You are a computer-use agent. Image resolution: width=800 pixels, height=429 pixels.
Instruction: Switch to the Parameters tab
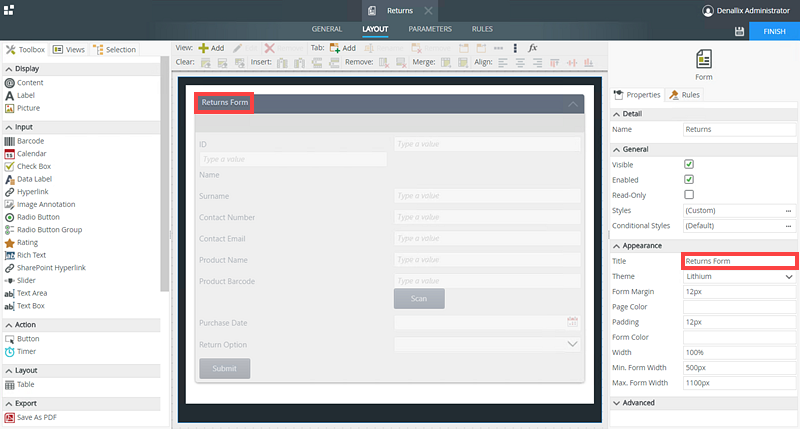tap(429, 29)
